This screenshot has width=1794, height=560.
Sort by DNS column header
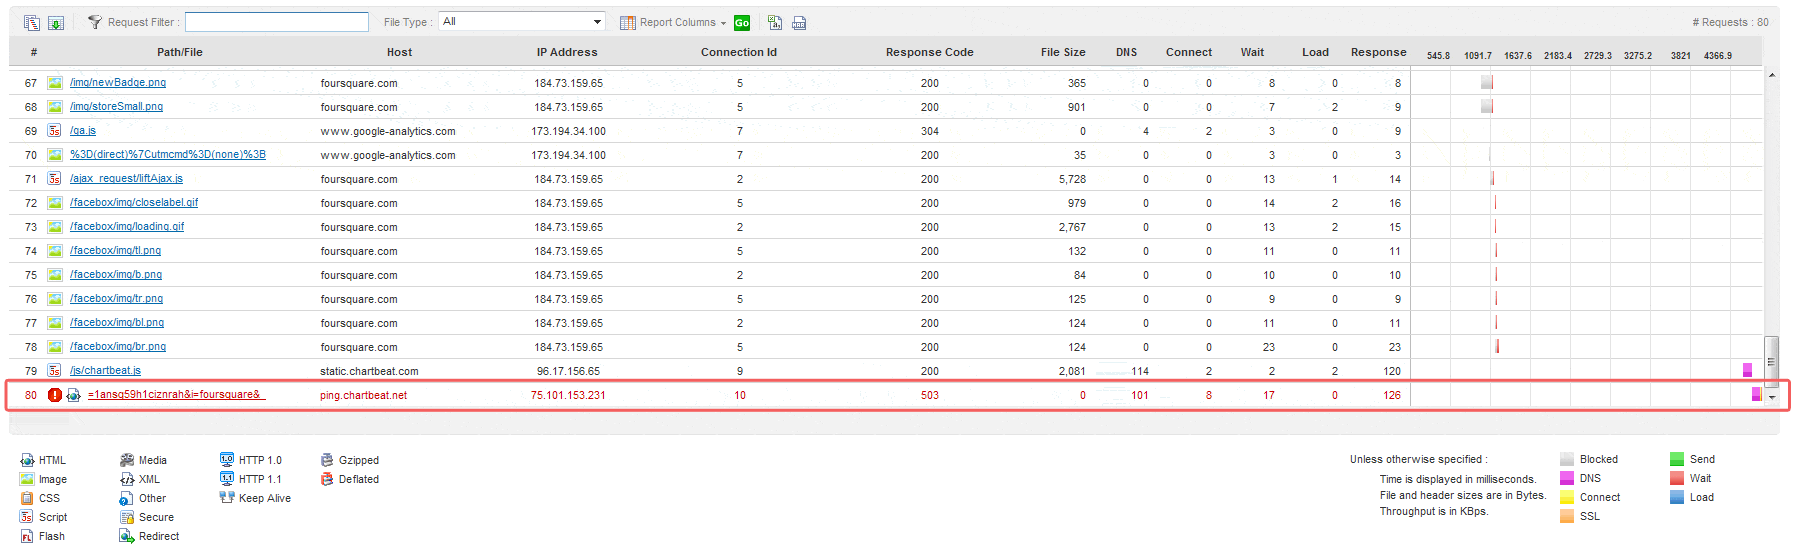[1127, 52]
